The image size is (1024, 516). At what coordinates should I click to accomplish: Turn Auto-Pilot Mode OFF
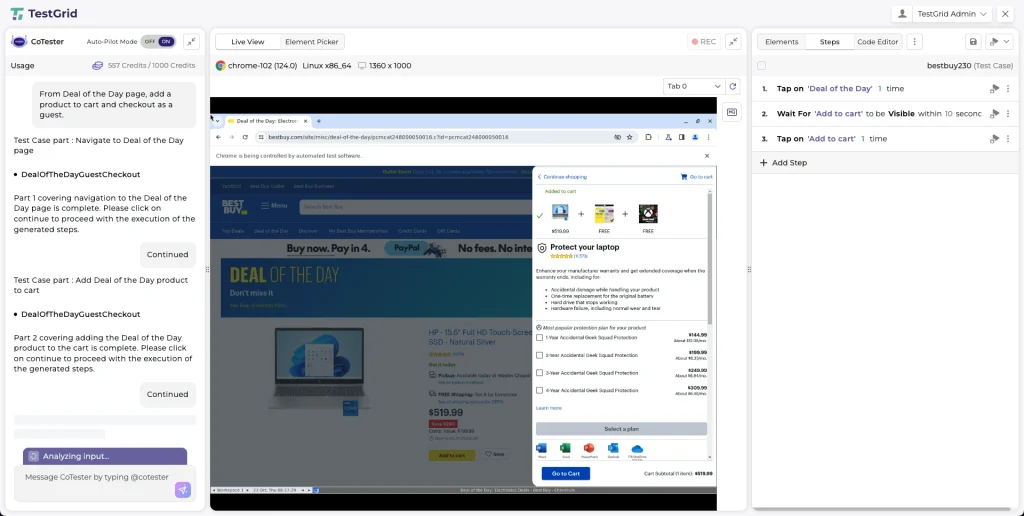tap(150, 41)
